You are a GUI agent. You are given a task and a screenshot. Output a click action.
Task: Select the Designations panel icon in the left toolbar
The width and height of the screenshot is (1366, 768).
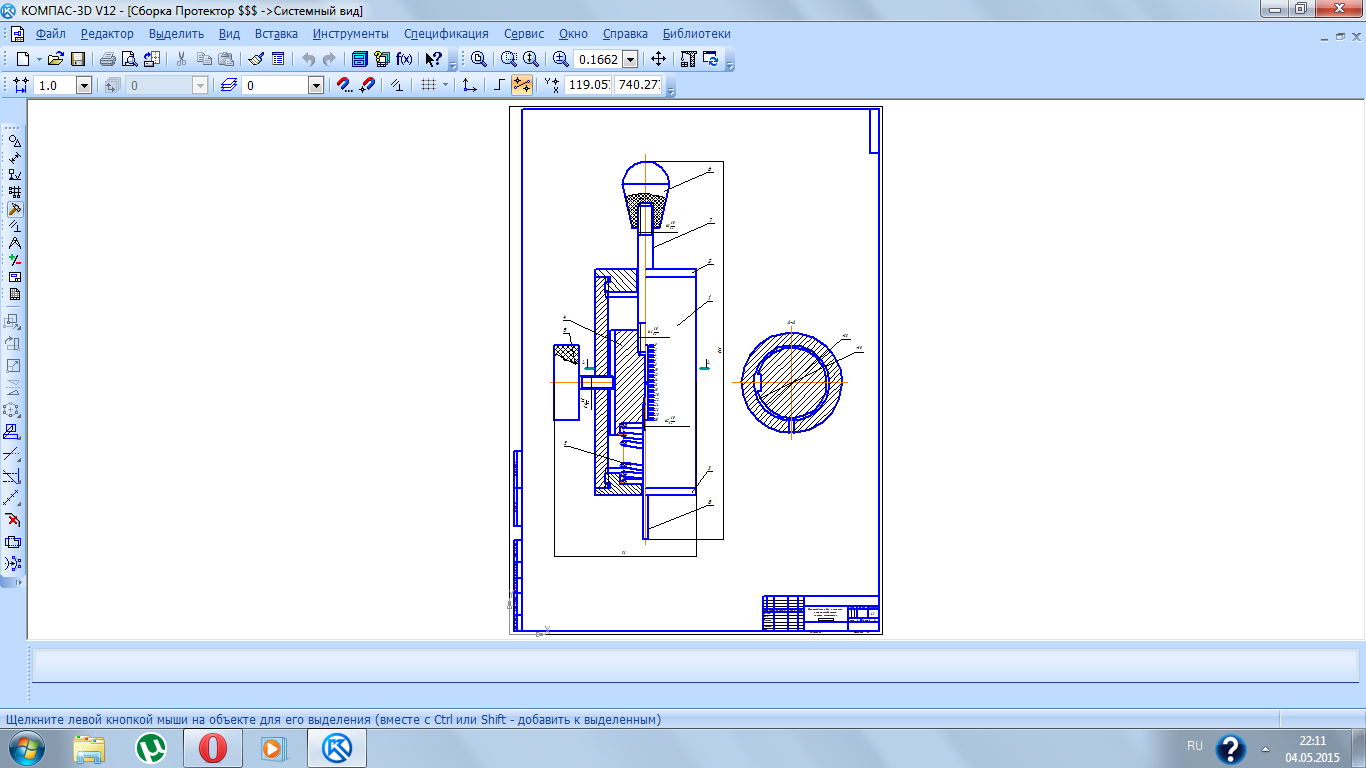coord(14,175)
